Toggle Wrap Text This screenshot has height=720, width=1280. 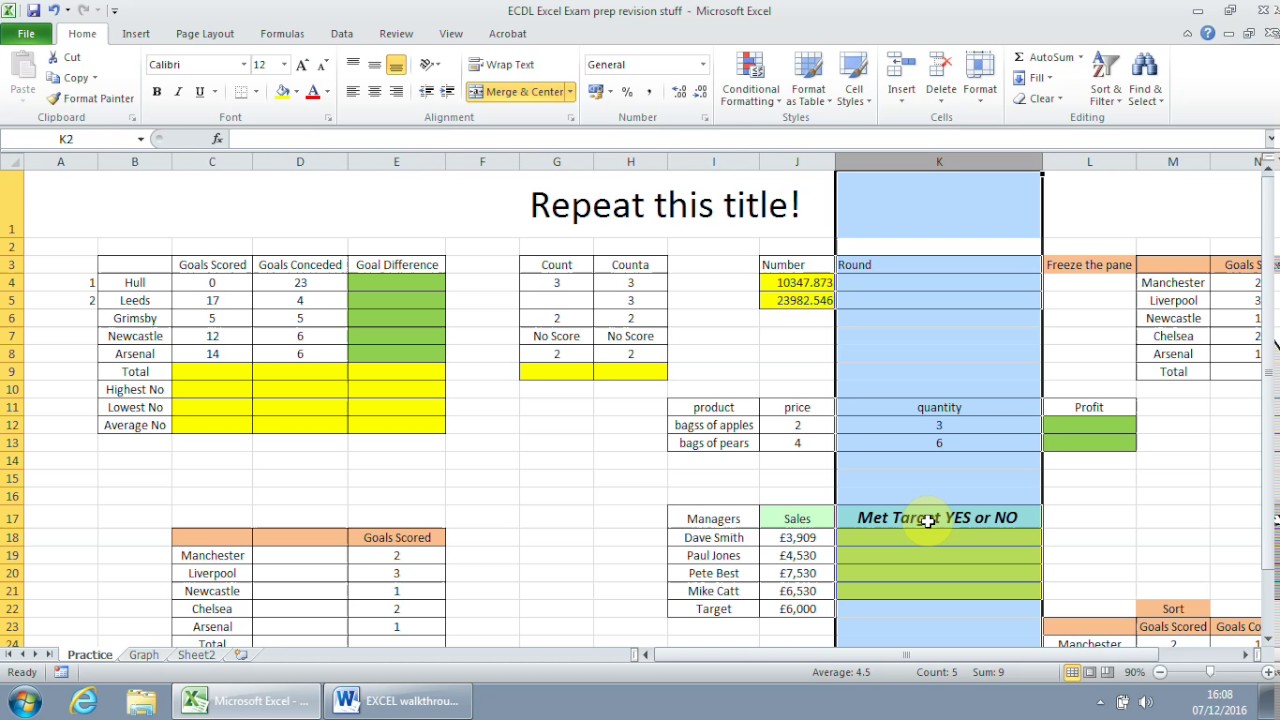tap(502, 64)
